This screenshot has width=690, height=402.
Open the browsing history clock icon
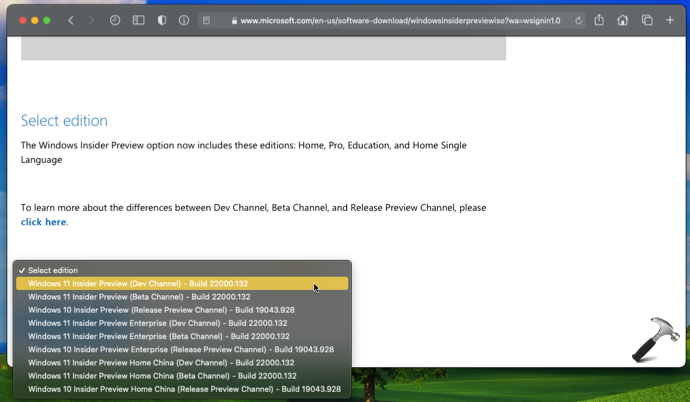[x=115, y=20]
